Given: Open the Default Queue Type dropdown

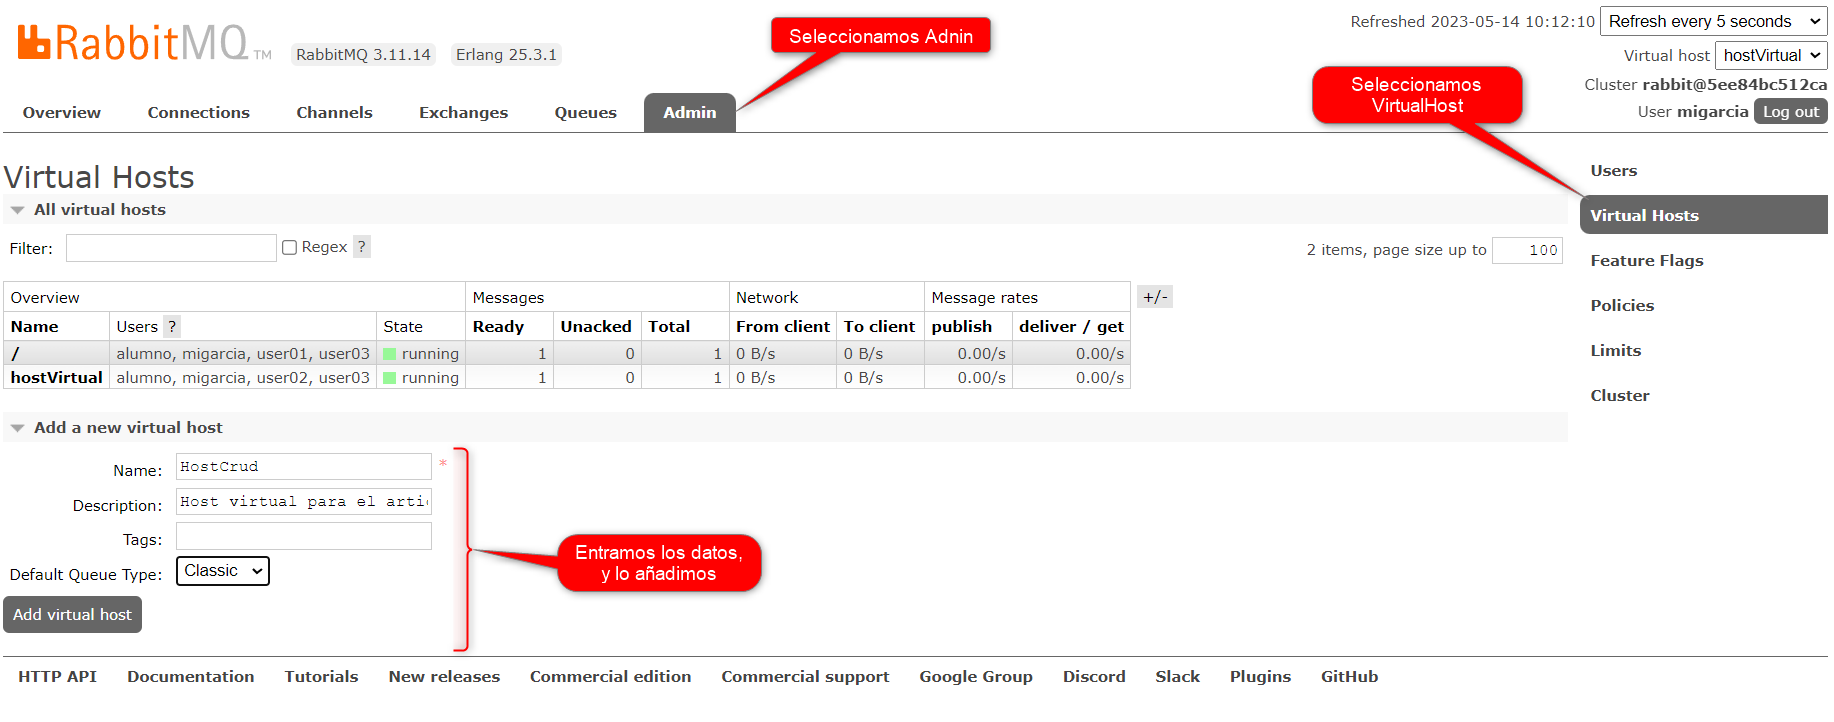Looking at the screenshot, I should point(222,571).
